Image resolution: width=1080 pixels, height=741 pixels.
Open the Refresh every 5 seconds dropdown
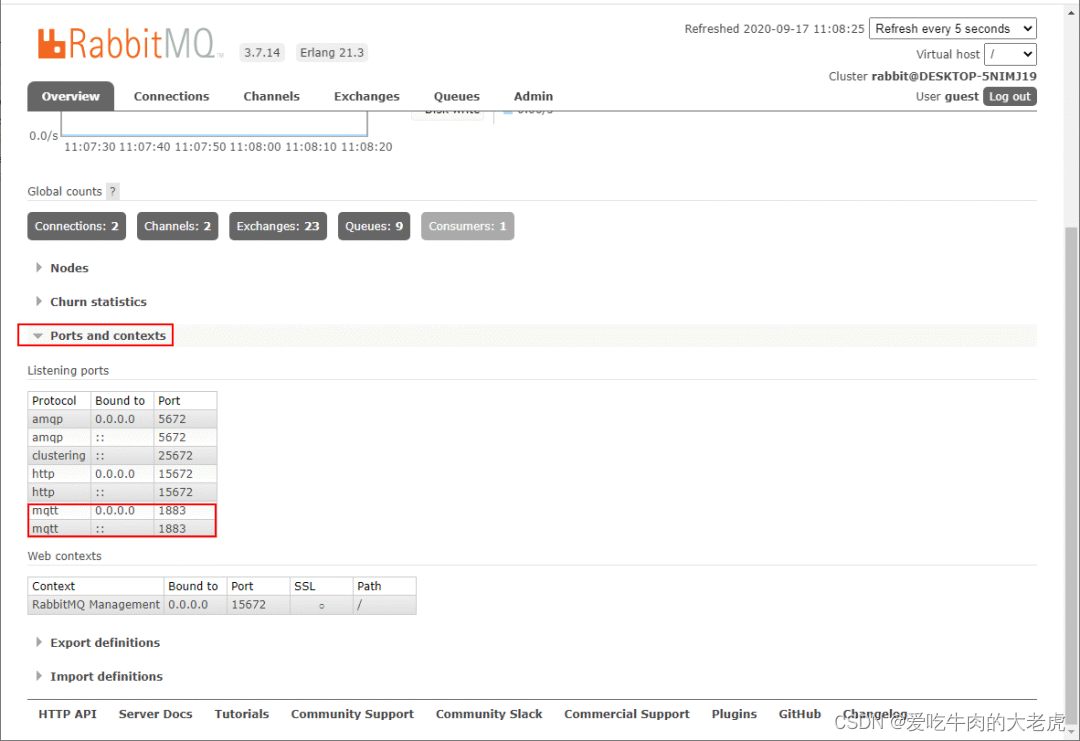tap(953, 28)
